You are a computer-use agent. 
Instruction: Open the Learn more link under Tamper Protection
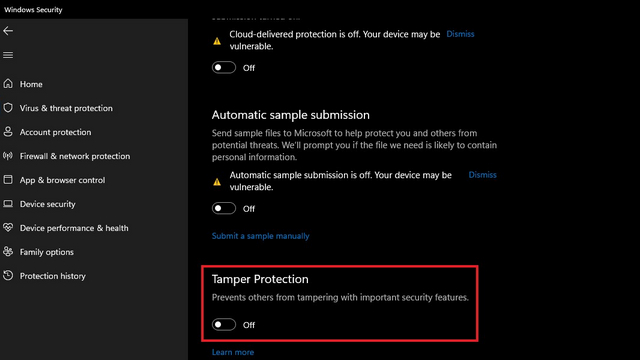(233, 352)
